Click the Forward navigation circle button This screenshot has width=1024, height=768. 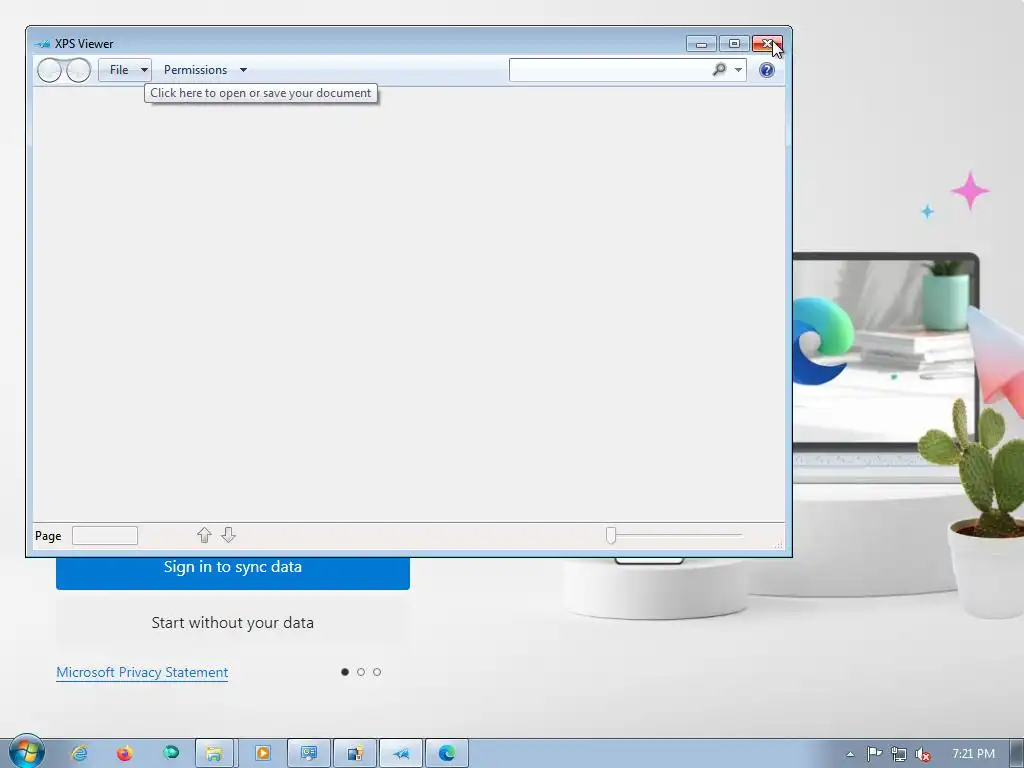78,70
